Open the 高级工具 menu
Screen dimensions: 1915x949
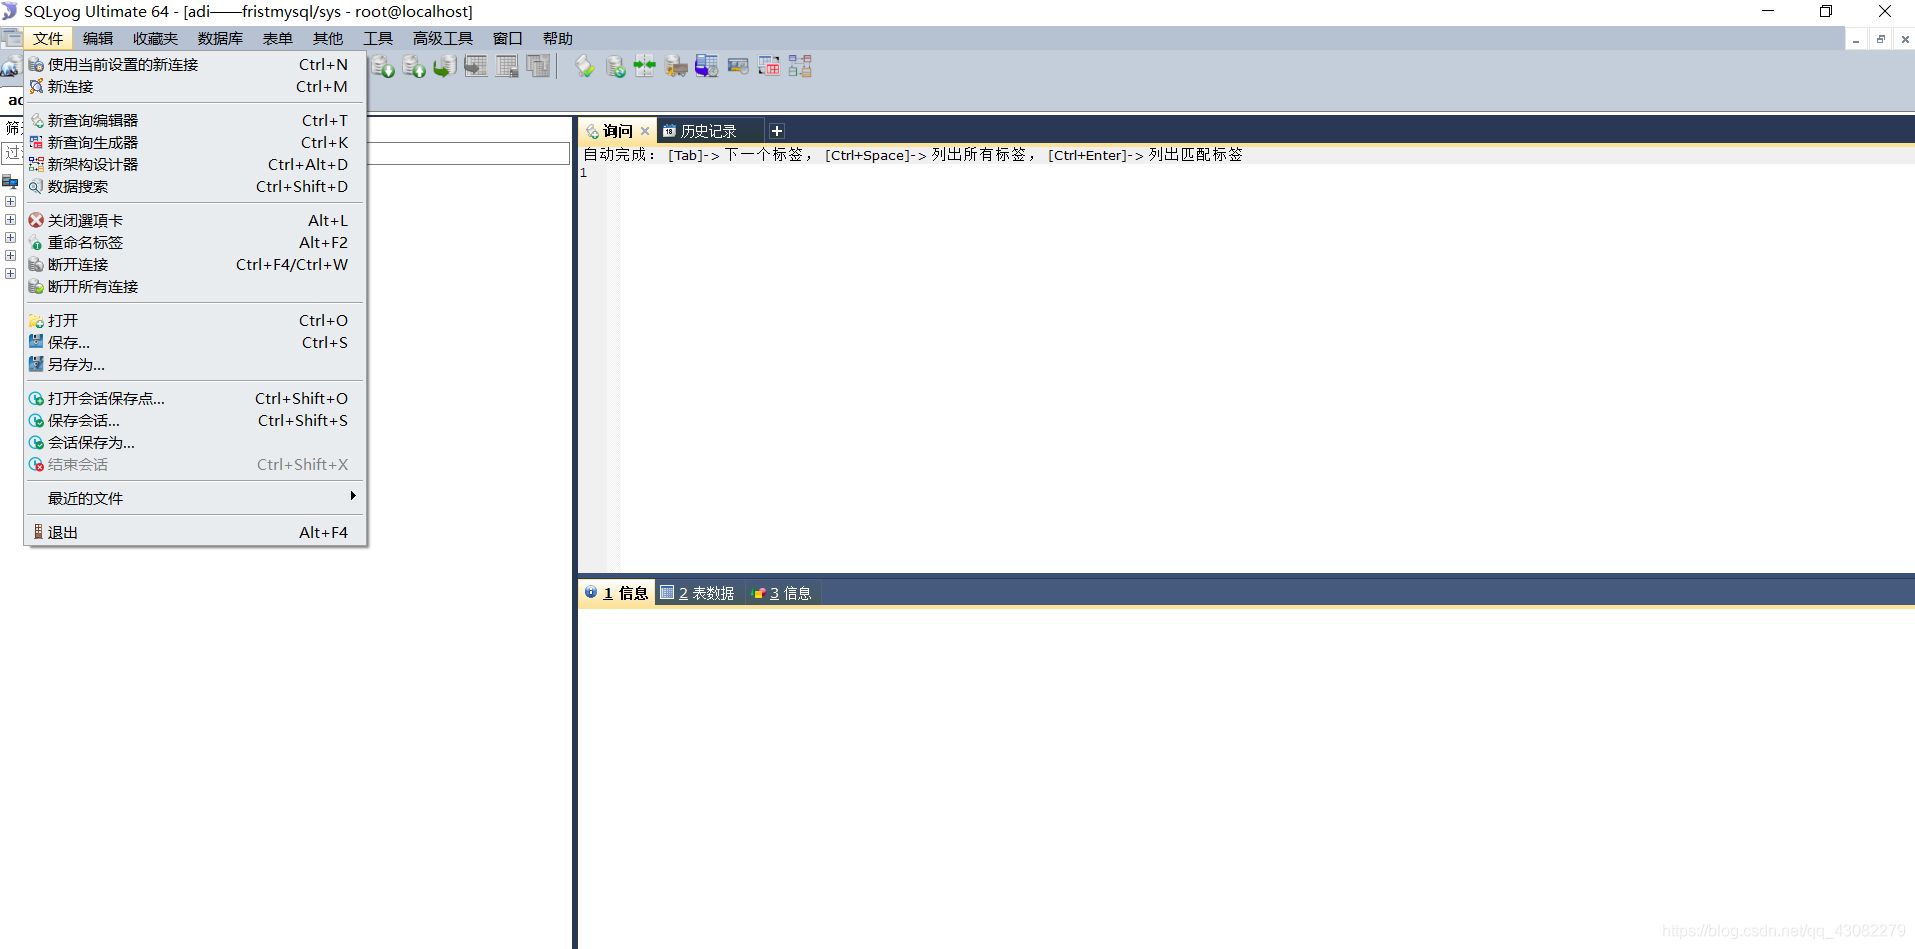point(443,38)
